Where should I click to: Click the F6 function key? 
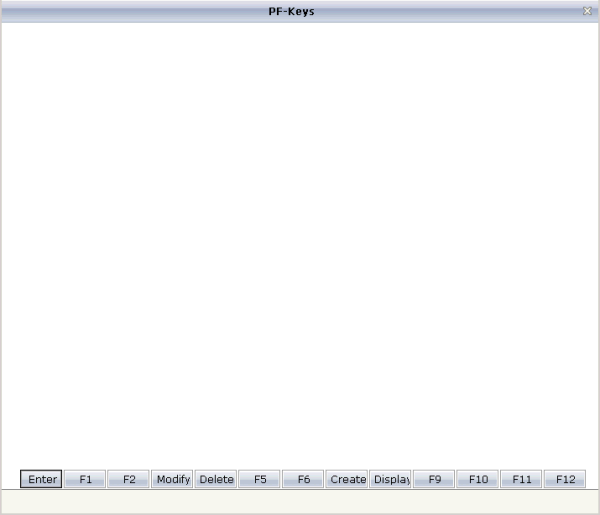(303, 479)
